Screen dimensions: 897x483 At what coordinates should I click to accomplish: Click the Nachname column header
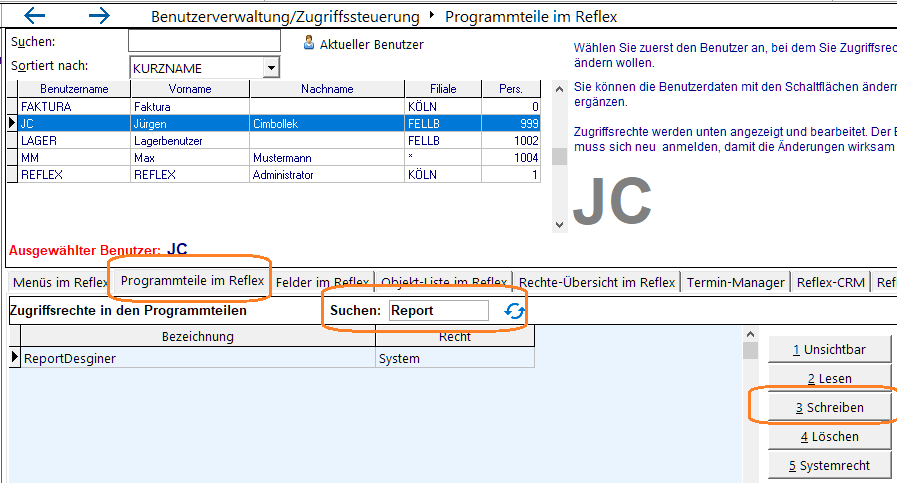pos(327,89)
